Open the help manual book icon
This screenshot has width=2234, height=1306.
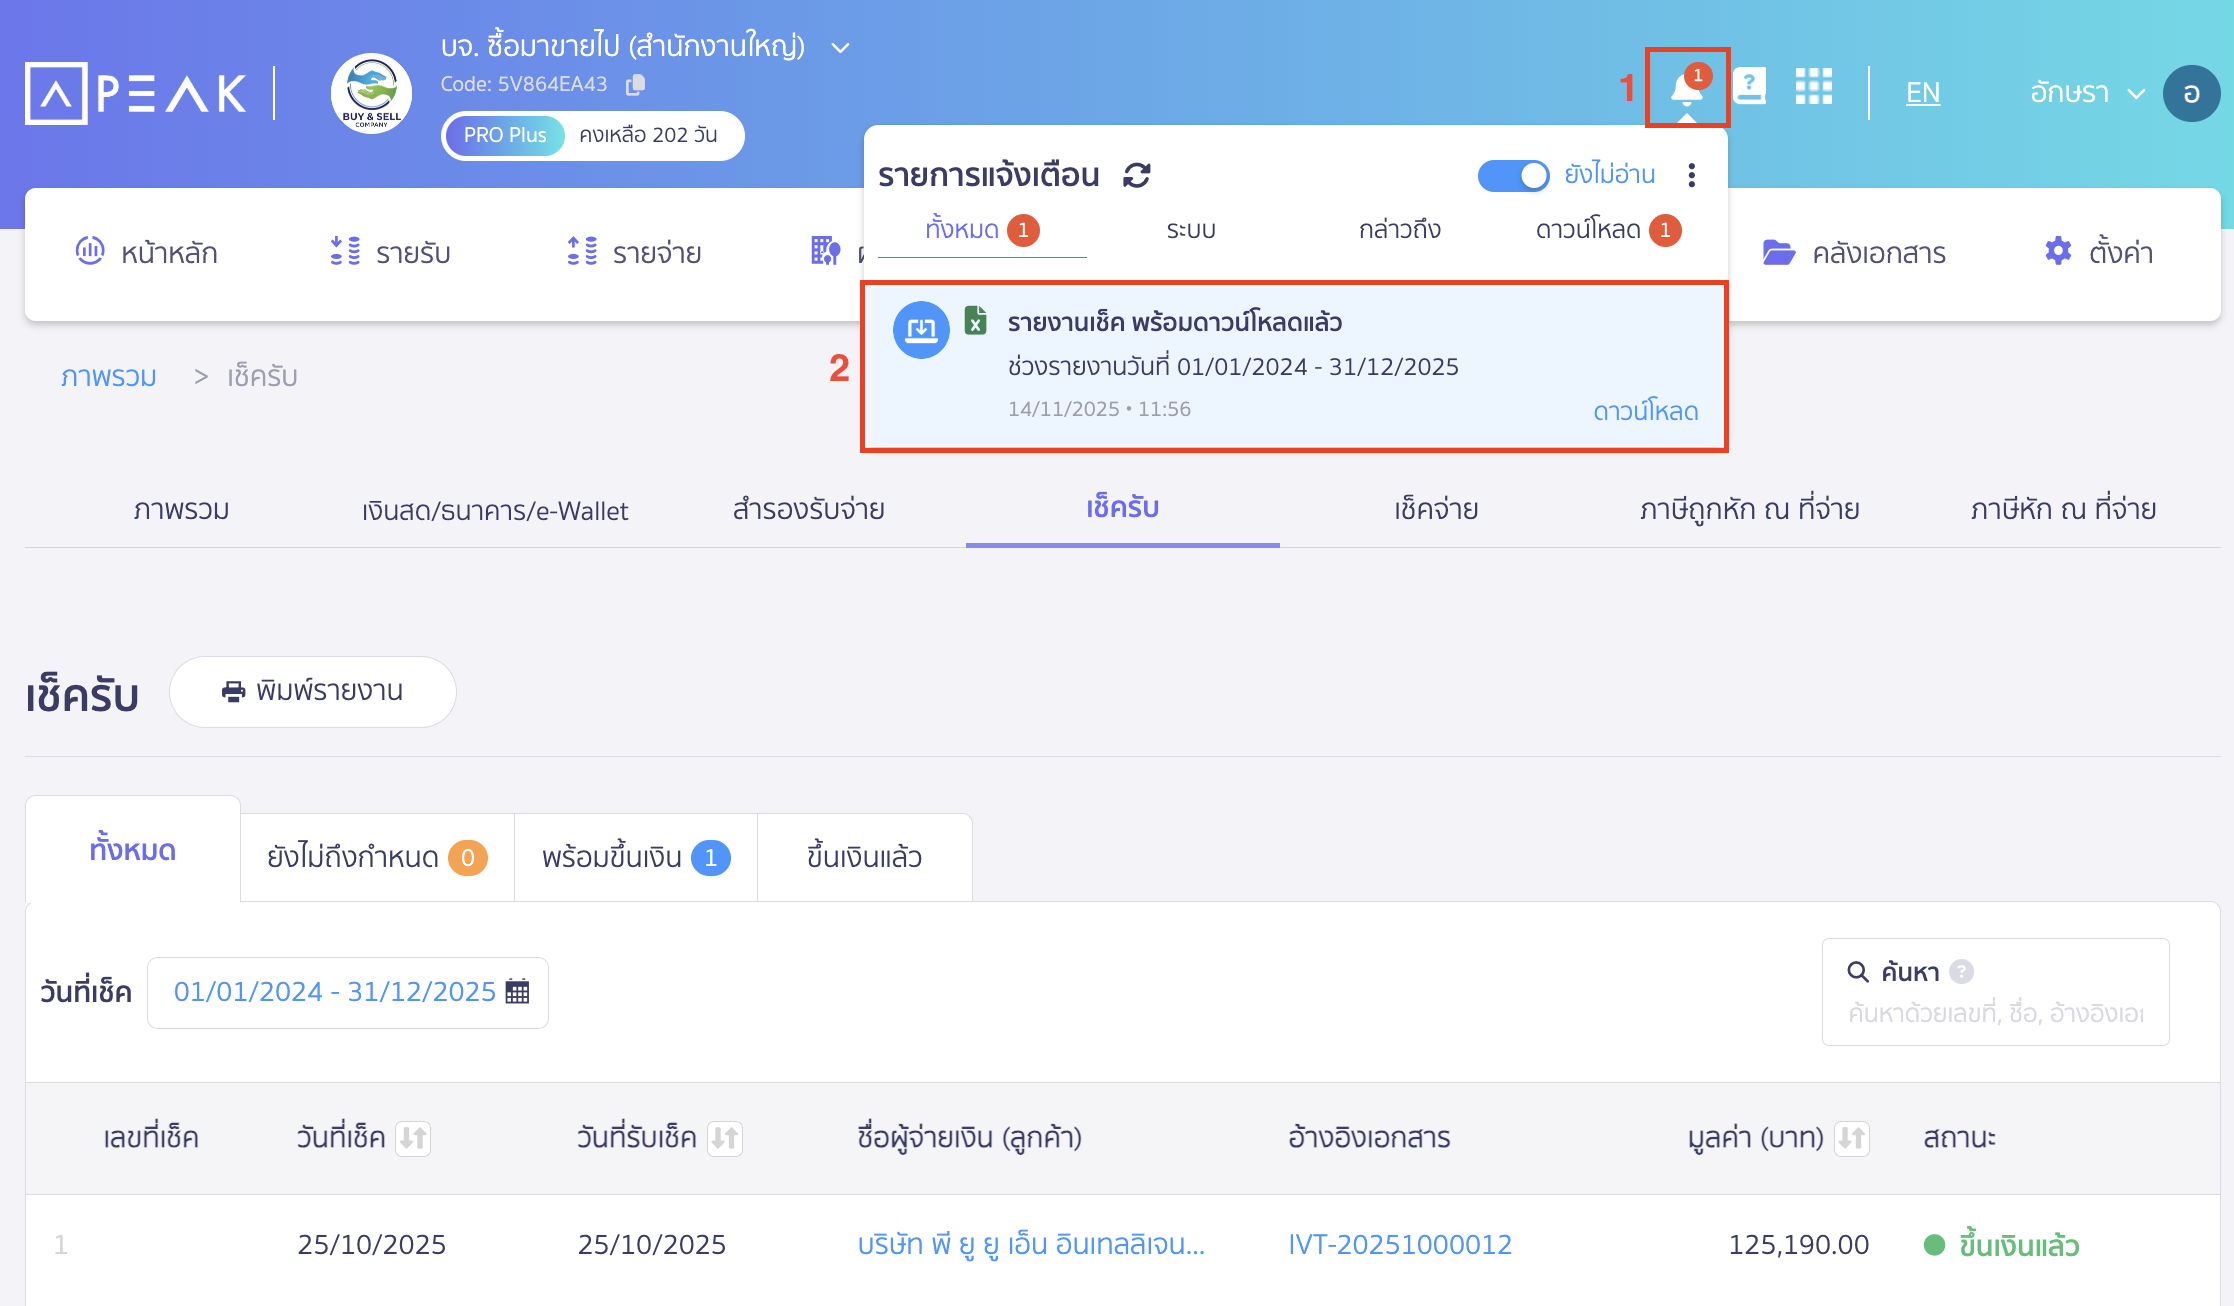coord(1749,87)
